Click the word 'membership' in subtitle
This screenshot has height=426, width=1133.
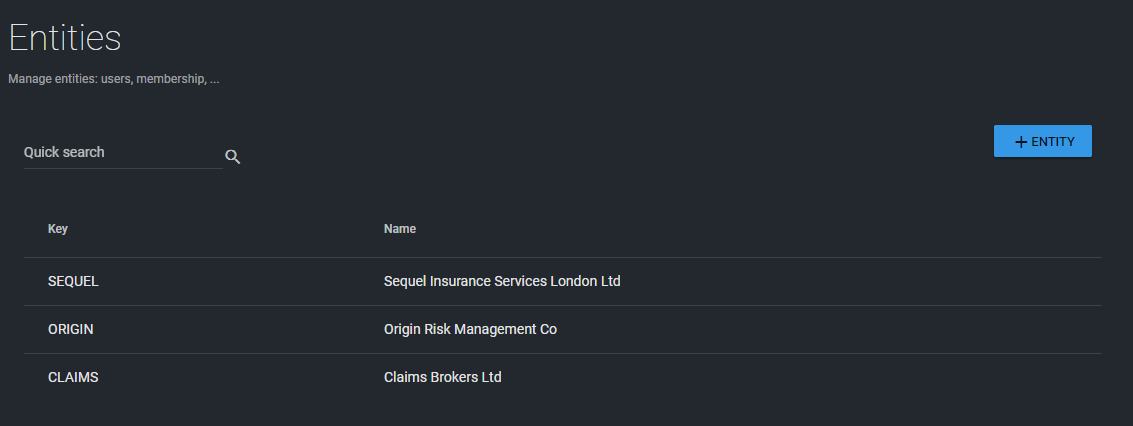[172, 79]
